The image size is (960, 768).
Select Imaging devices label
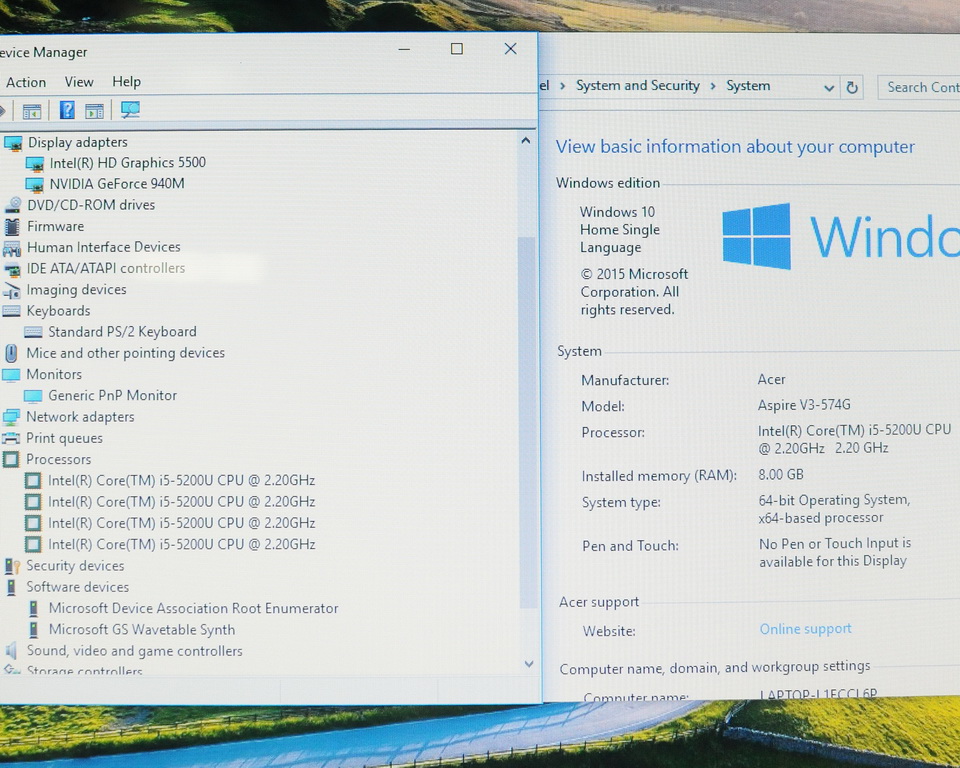(x=77, y=290)
